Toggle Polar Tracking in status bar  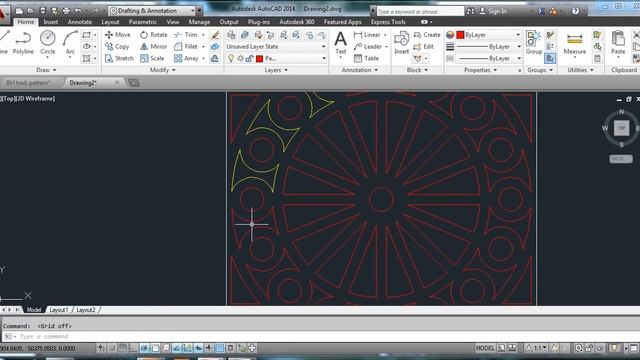(144, 348)
